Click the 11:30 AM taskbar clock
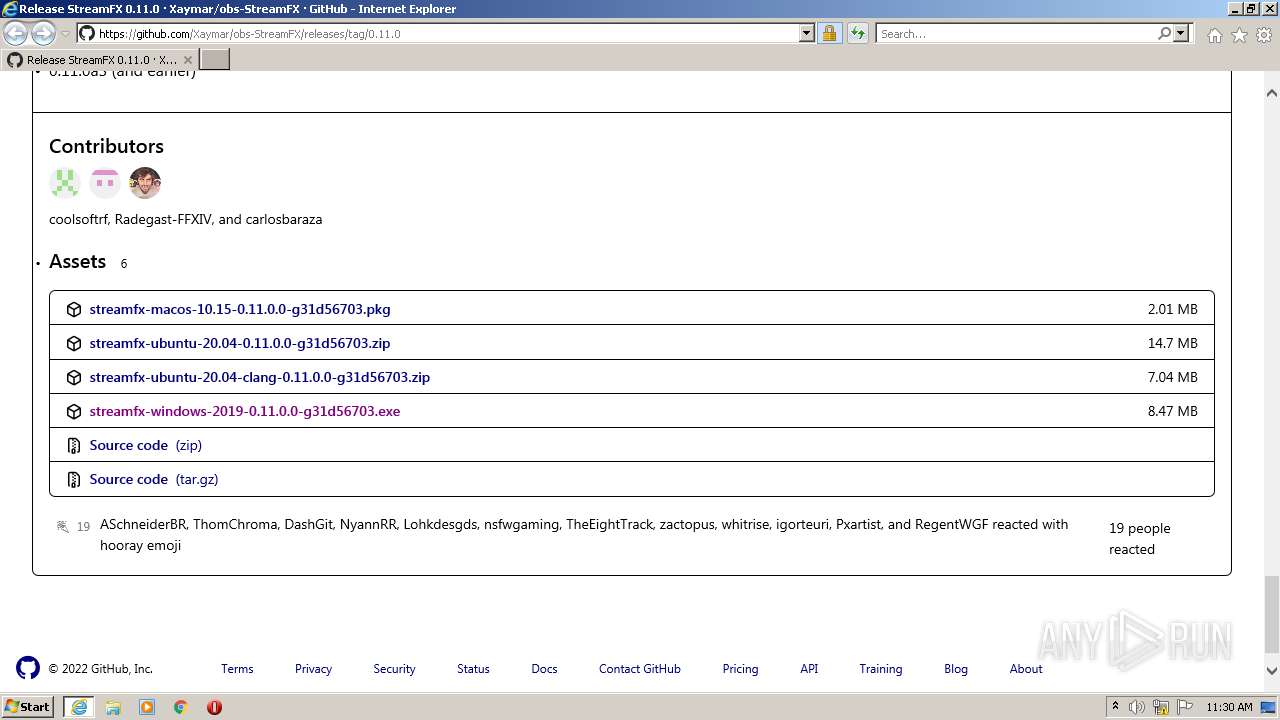 click(x=1229, y=707)
